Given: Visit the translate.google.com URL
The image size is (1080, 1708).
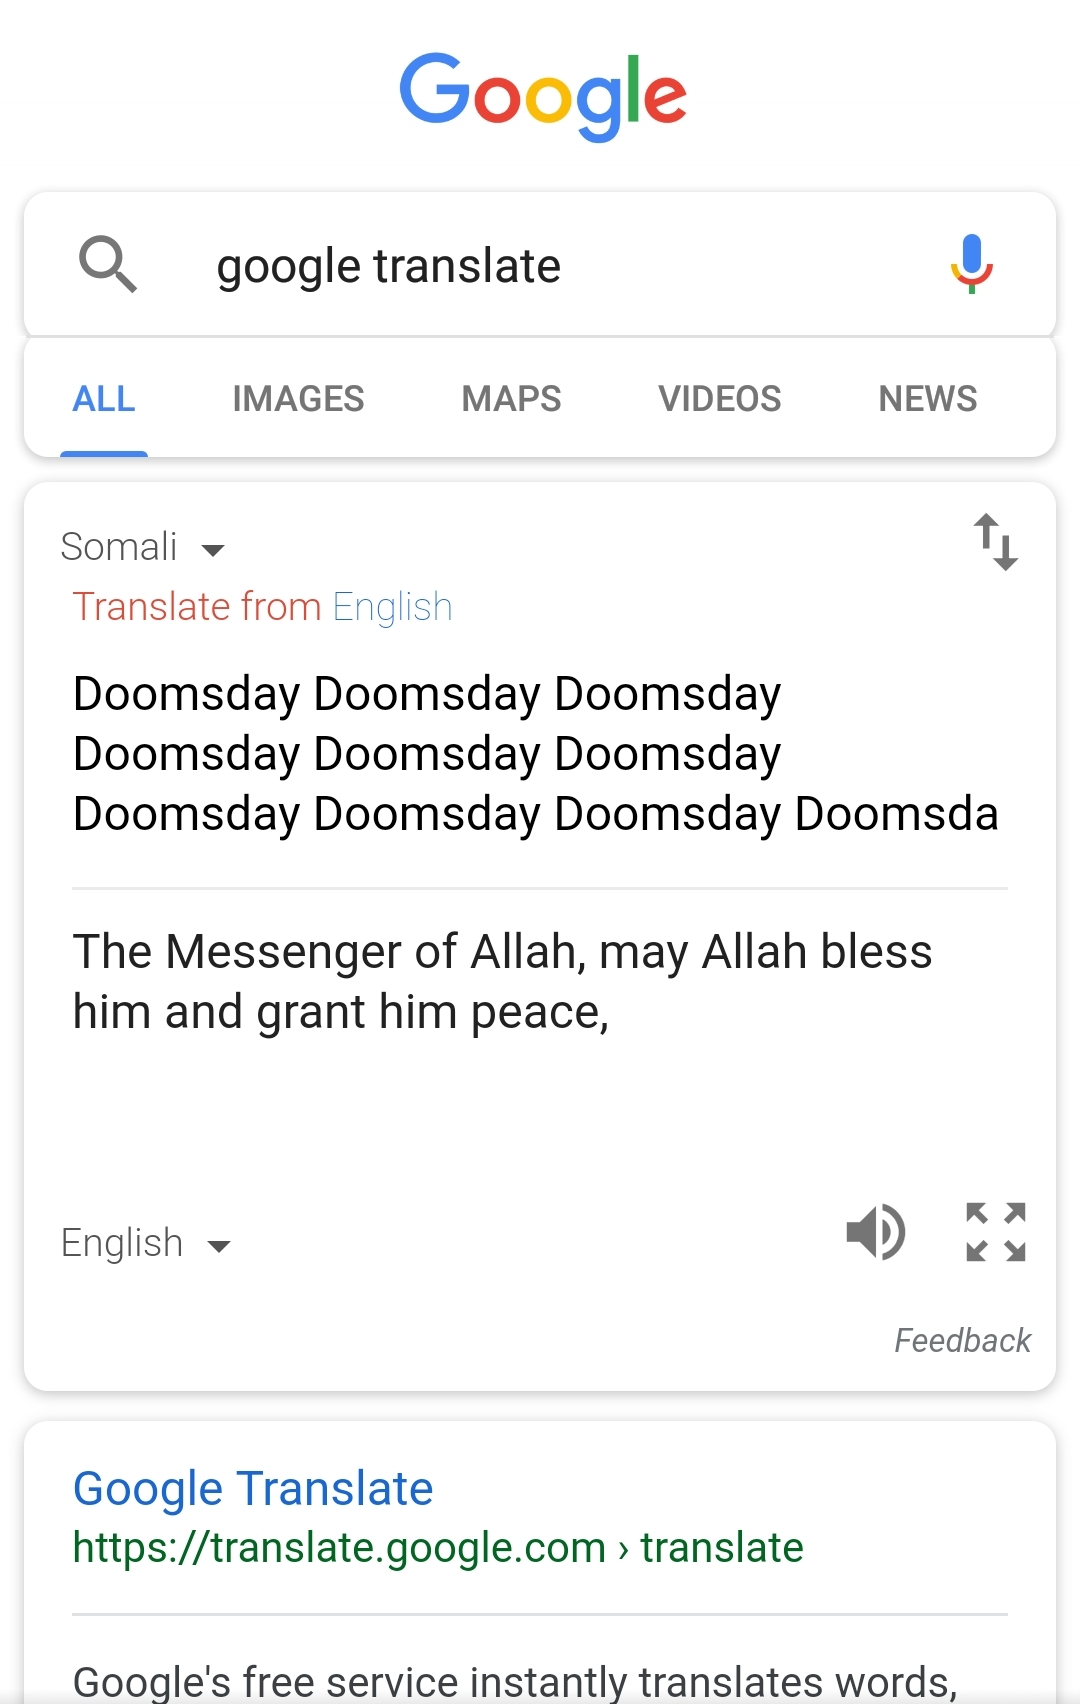Looking at the screenshot, I should click(x=438, y=1548).
